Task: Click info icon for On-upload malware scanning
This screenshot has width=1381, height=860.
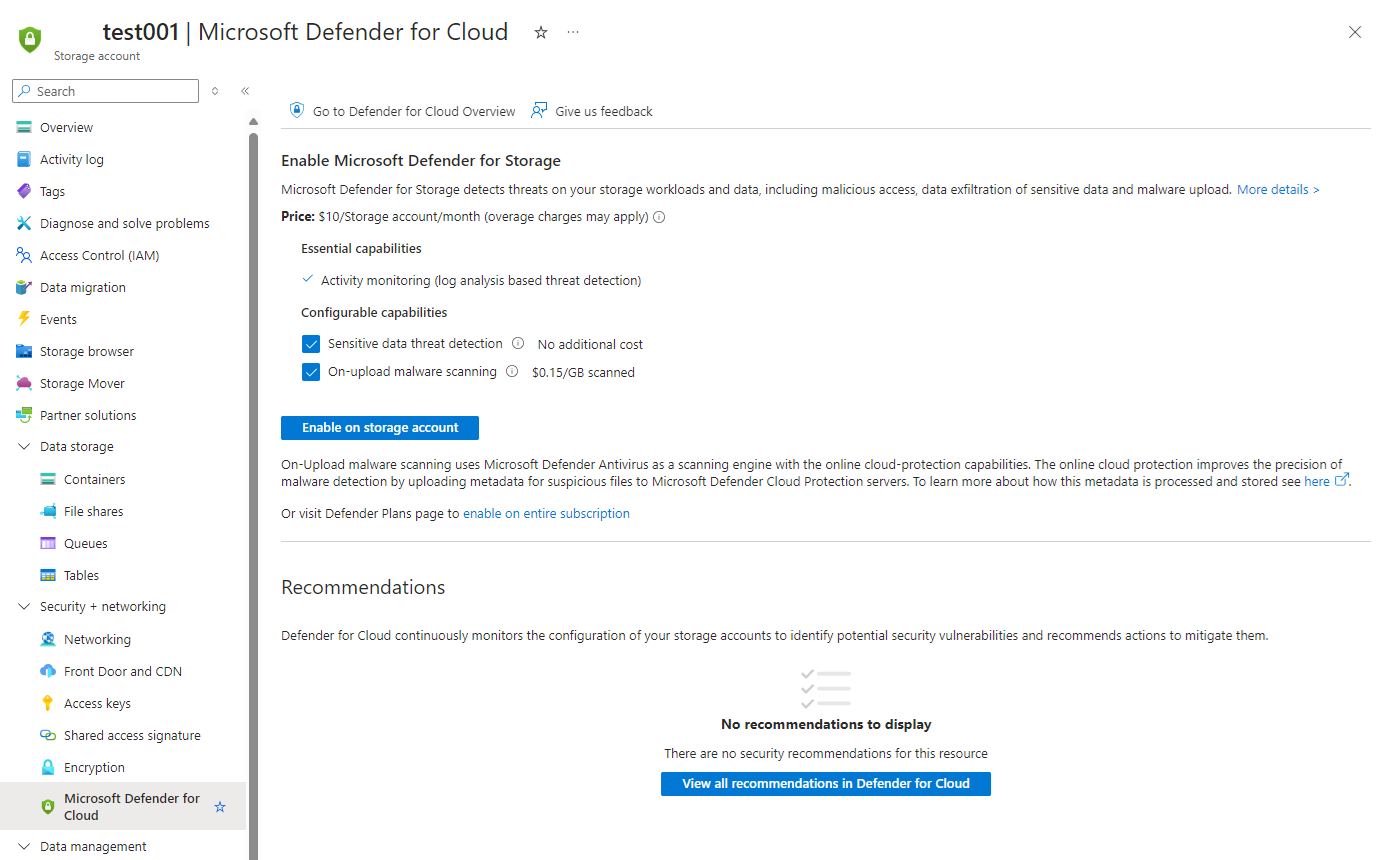Action: pos(512,371)
